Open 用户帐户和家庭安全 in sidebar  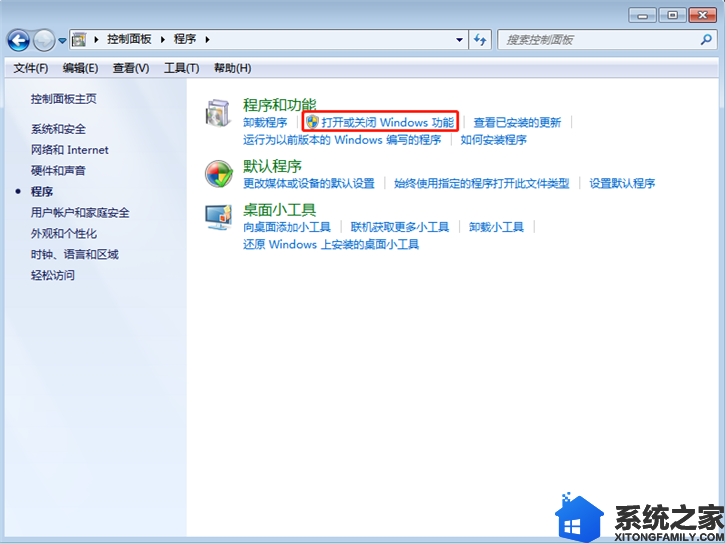[x=80, y=213]
